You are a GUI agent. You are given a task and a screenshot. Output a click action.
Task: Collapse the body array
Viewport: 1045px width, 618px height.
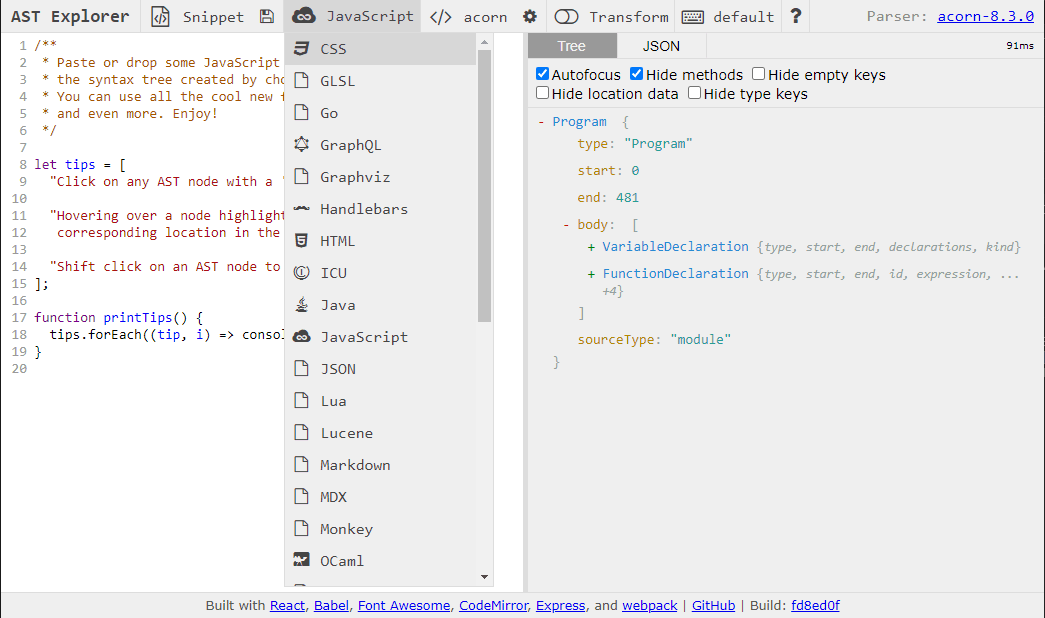point(566,225)
